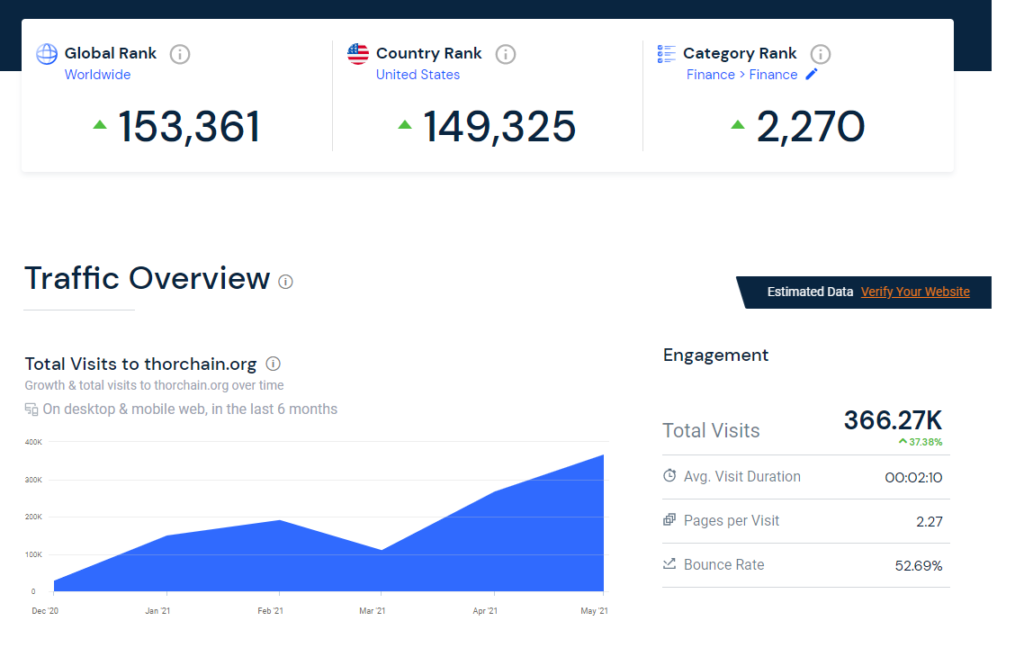Click the Category Rank list icon
Screen dimensions: 1024x657
point(666,54)
